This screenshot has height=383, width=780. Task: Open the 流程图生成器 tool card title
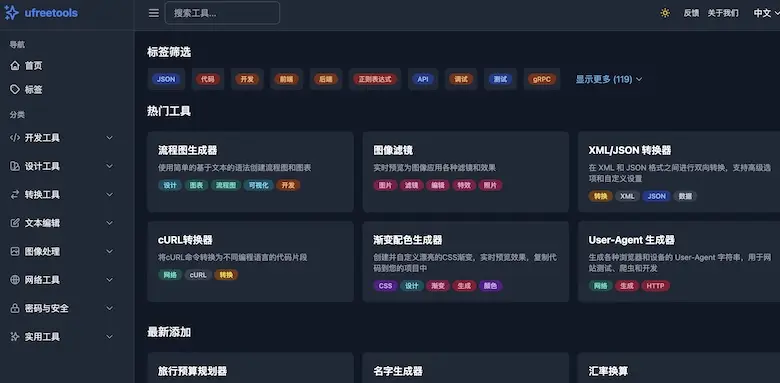188,150
